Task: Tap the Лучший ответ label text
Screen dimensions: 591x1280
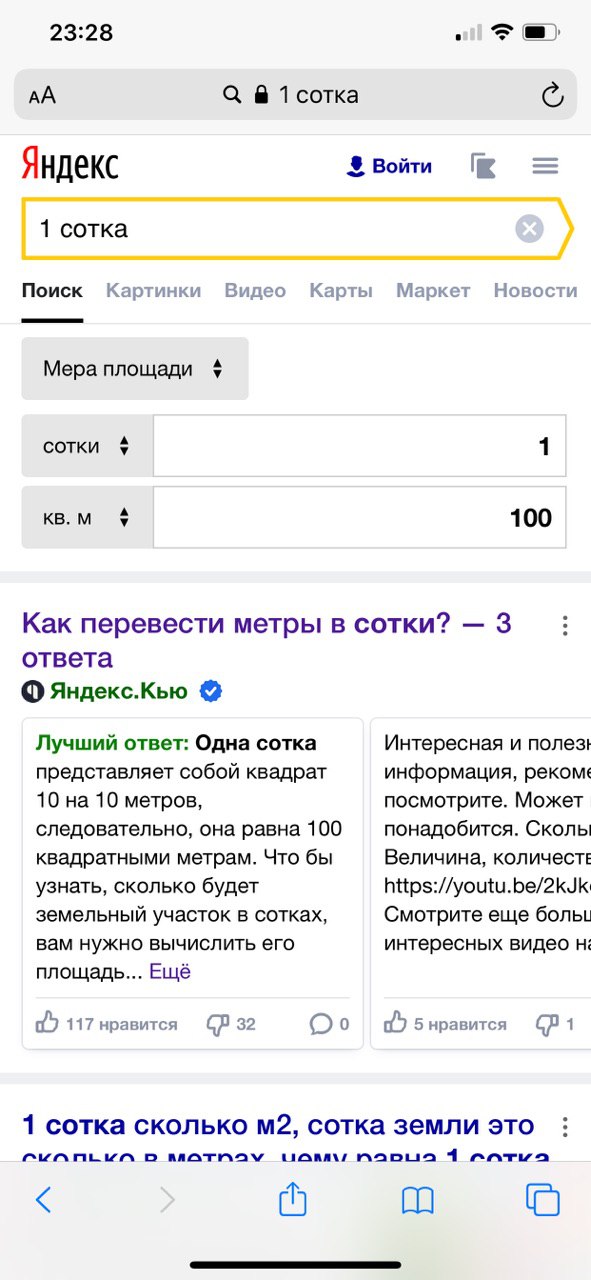Action: click(112, 743)
